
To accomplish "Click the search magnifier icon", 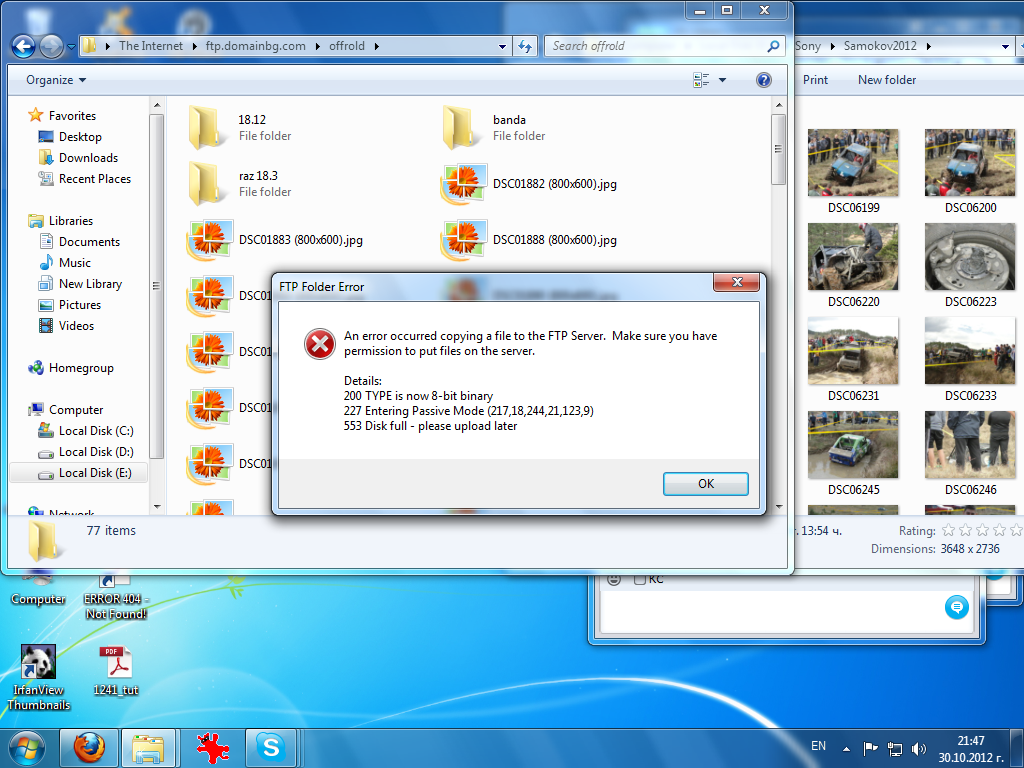I will click(x=773, y=46).
